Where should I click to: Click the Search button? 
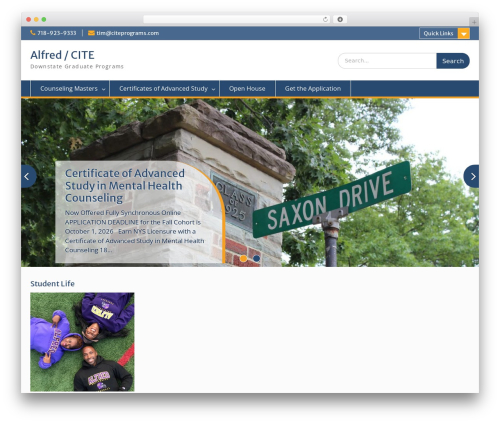453,61
